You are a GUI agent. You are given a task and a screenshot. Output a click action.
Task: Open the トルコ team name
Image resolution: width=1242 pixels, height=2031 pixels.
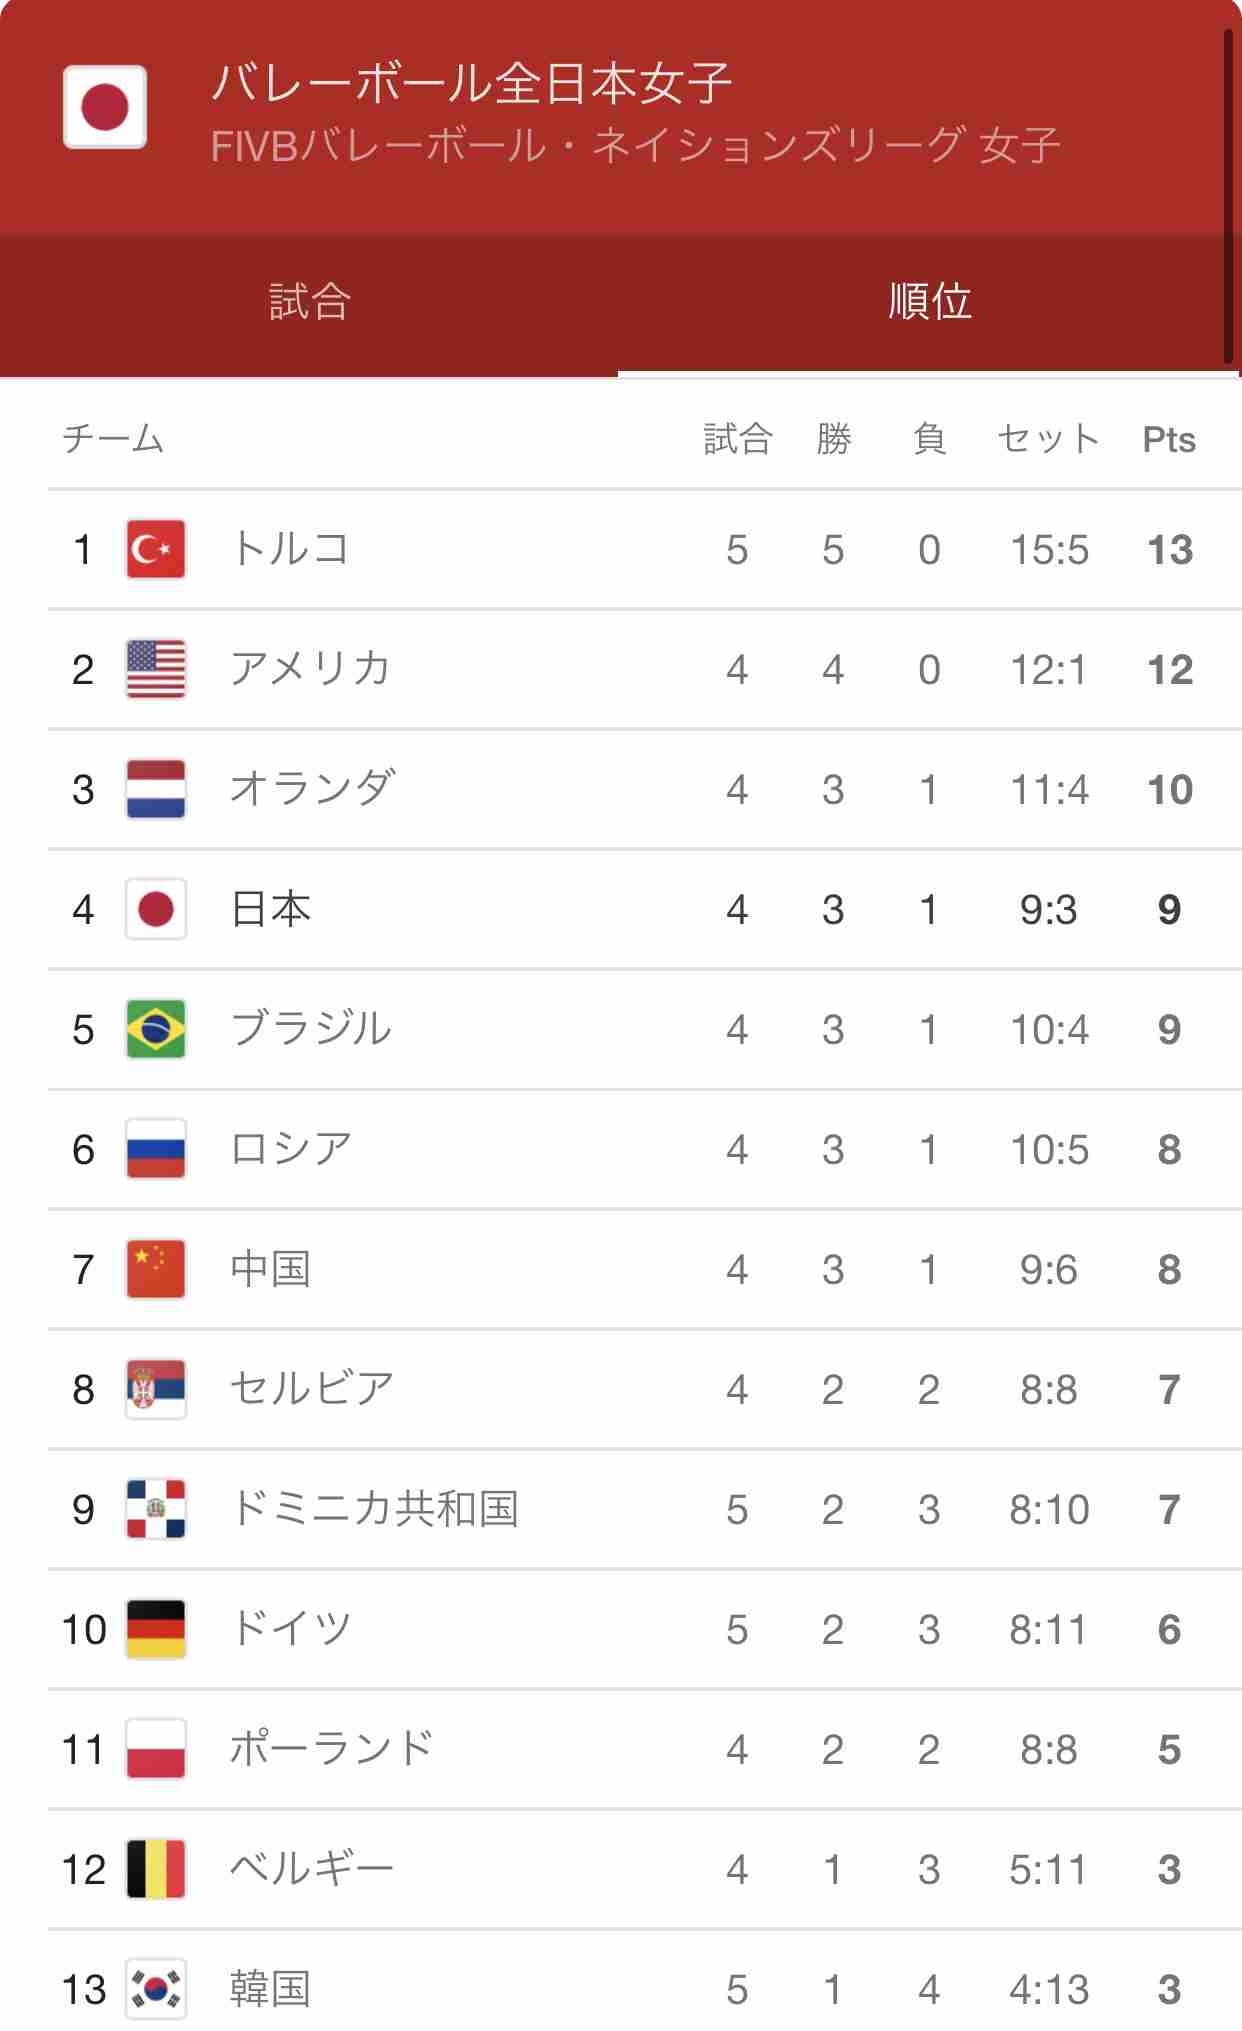[x=290, y=549]
